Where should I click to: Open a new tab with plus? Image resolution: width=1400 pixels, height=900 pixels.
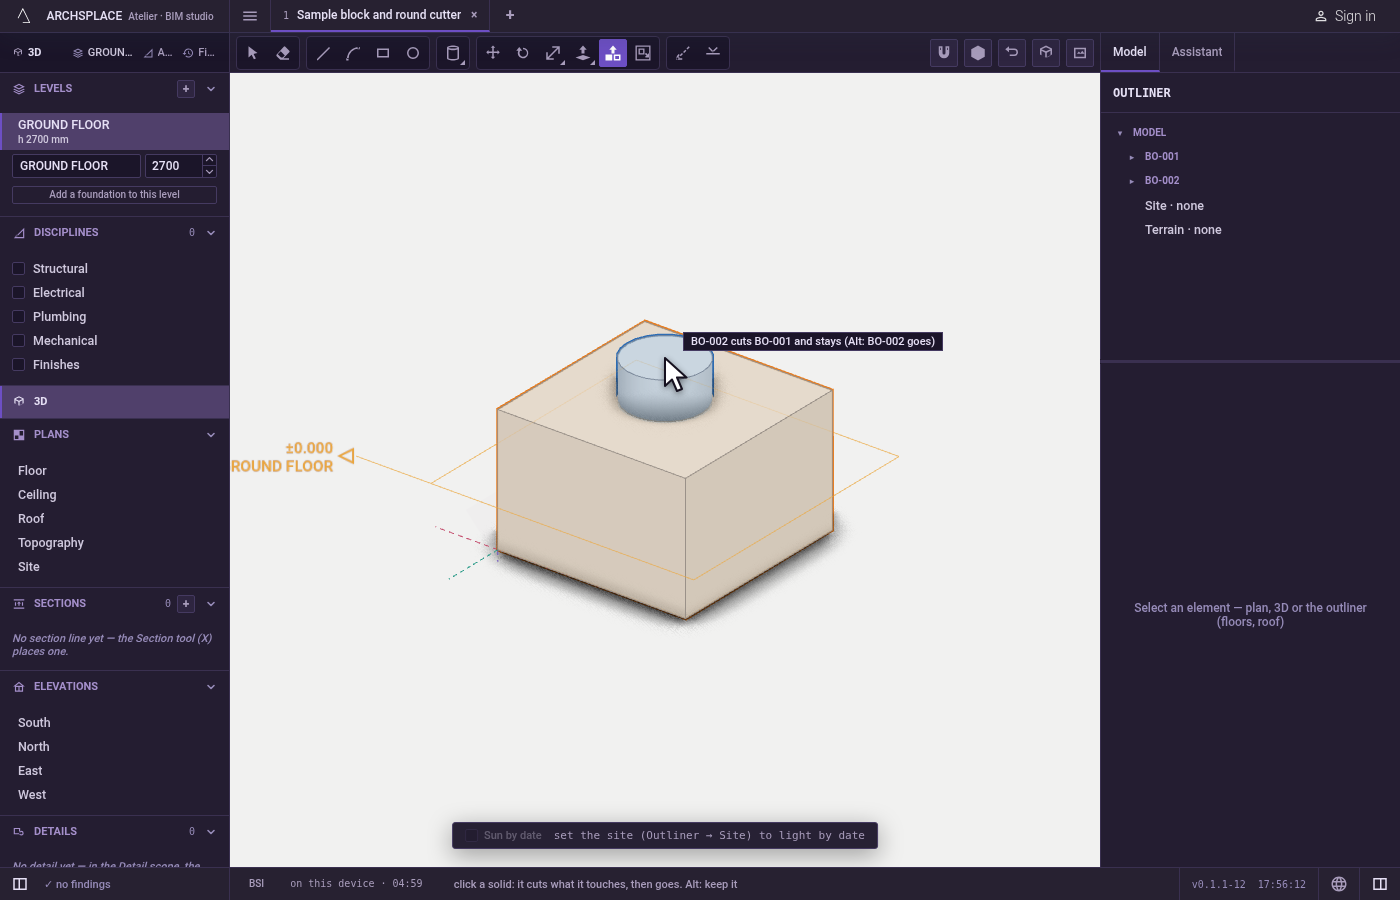pyautogui.click(x=510, y=15)
